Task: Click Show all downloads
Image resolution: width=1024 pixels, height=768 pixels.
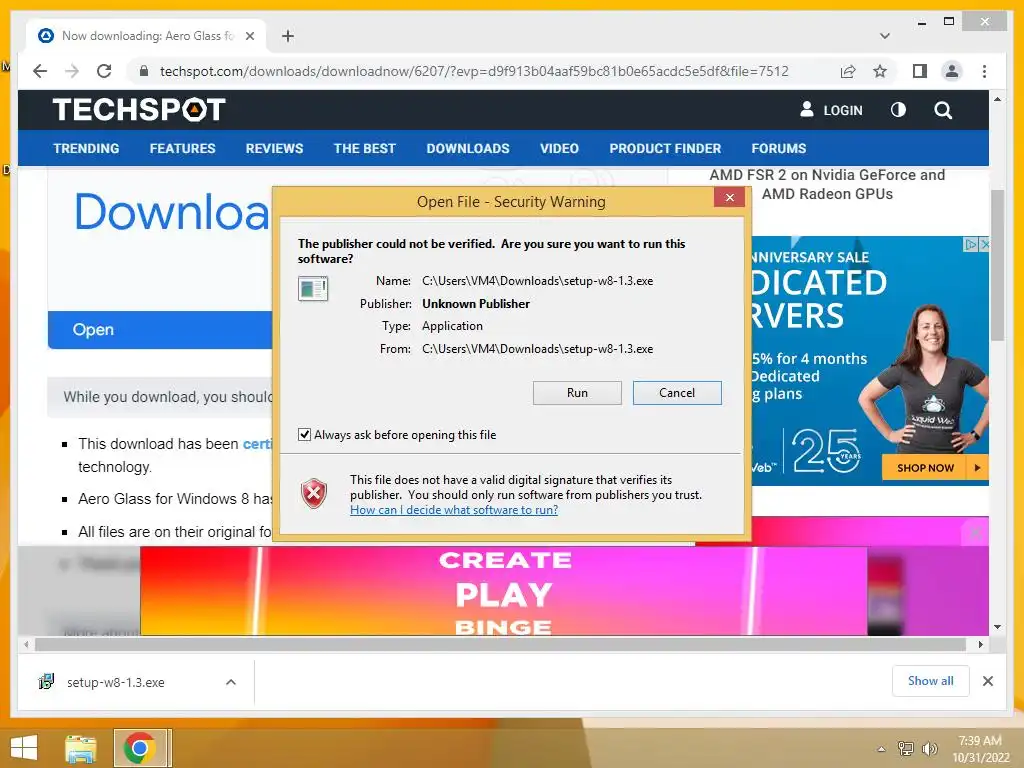Action: pyautogui.click(x=931, y=681)
